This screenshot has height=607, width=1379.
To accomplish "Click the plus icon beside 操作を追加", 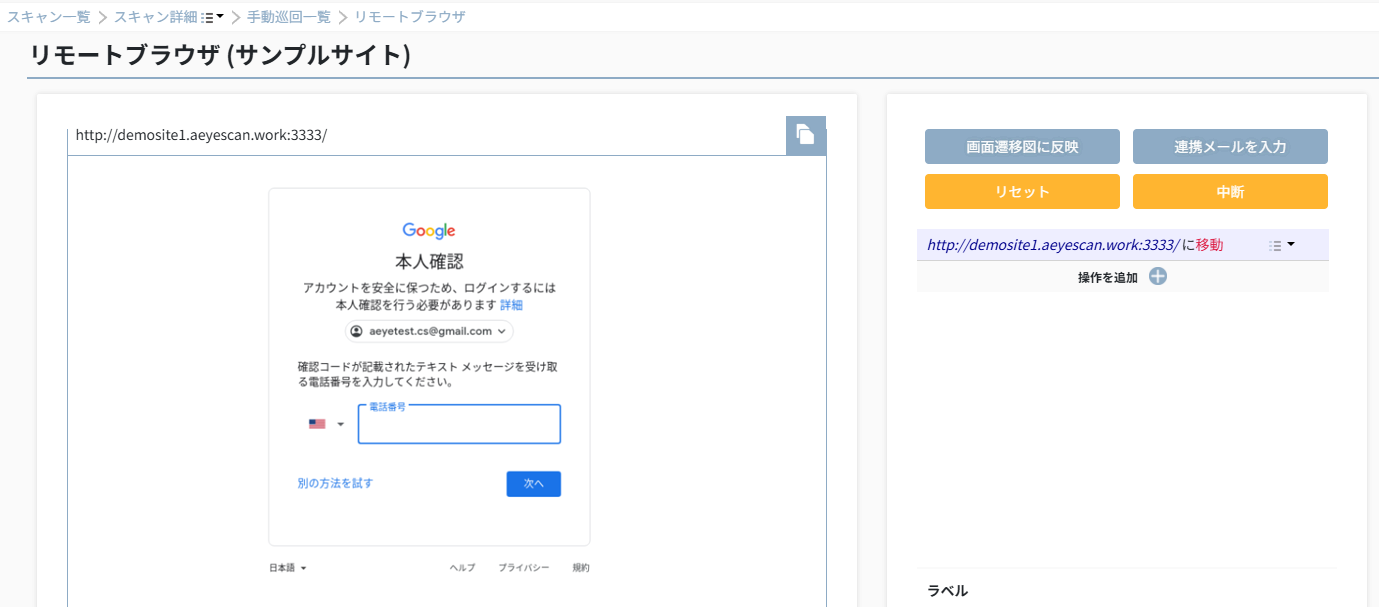I will (x=1158, y=277).
